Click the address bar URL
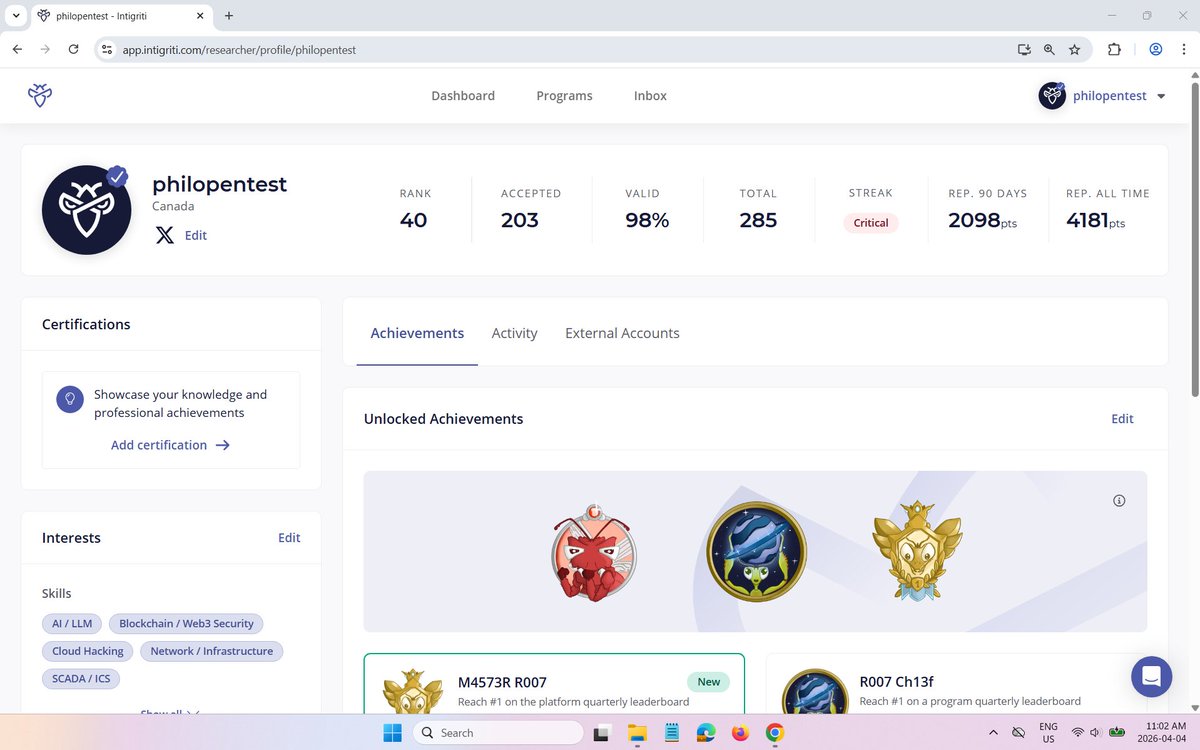 coord(239,49)
